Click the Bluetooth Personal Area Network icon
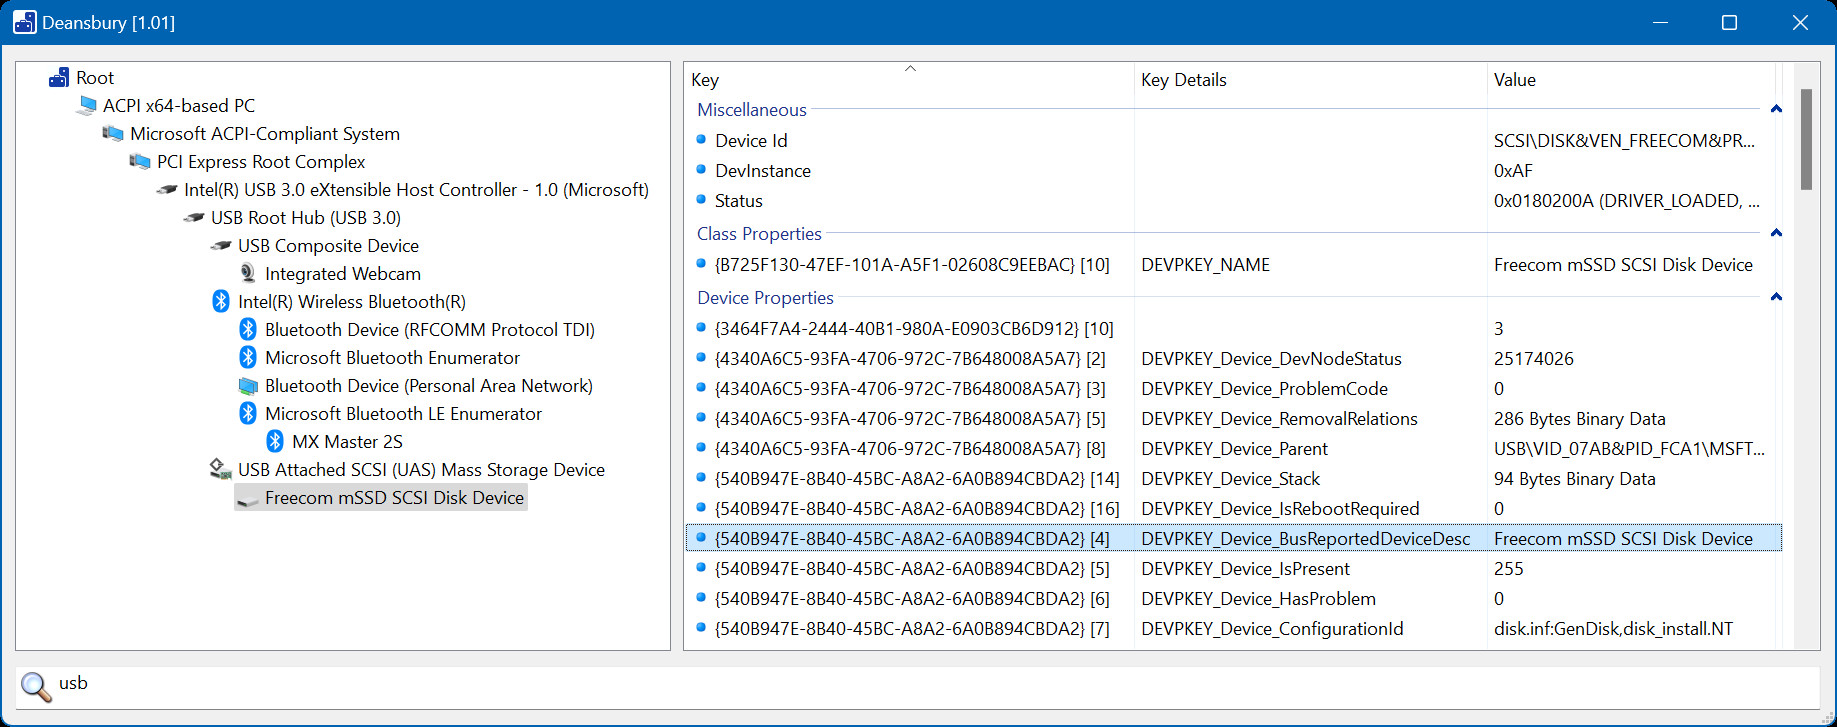Viewport: 1837px width, 727px height. click(248, 386)
